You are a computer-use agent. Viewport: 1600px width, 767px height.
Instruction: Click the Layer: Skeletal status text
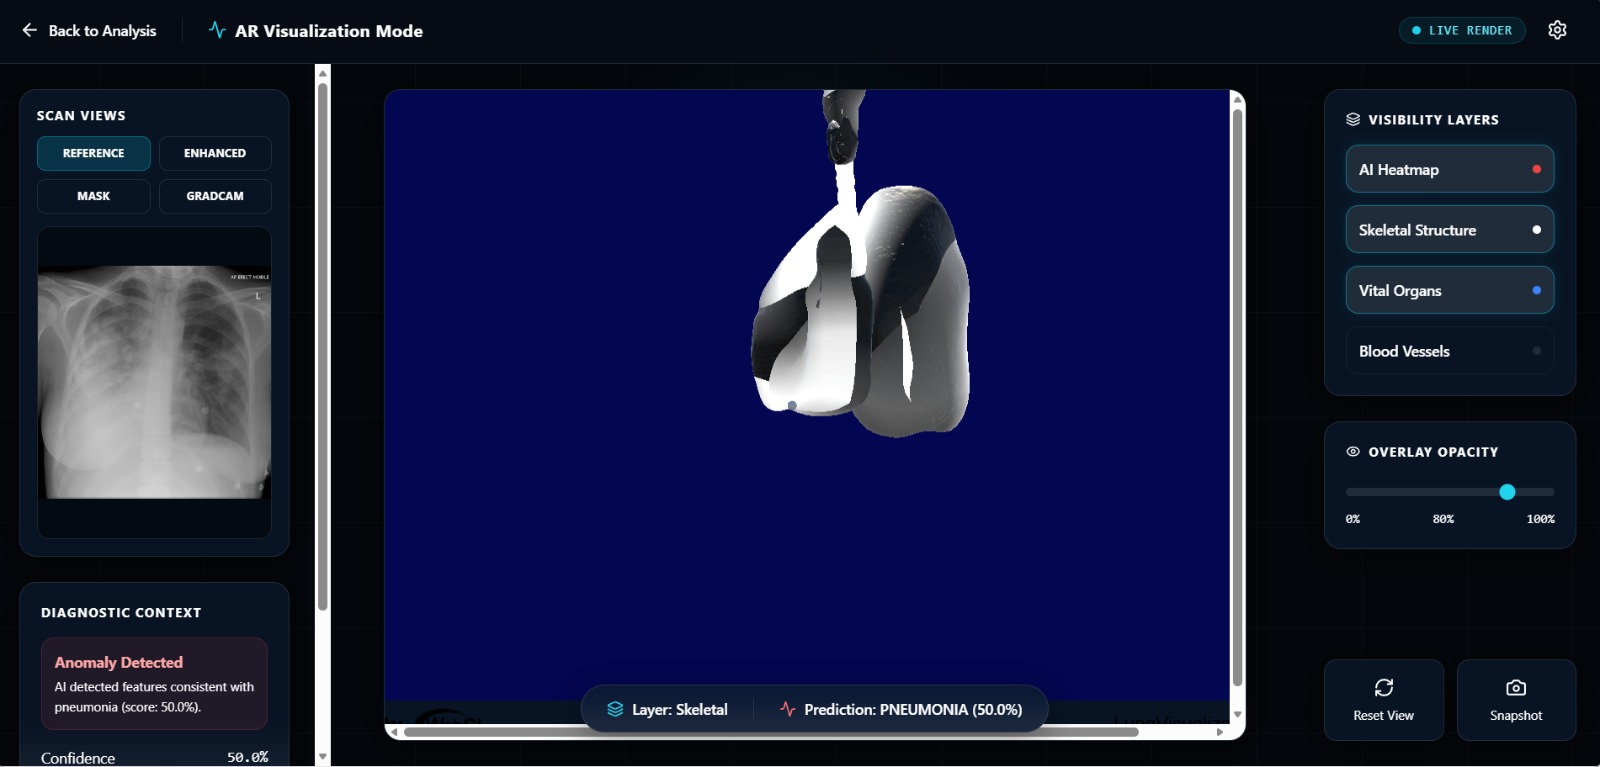click(x=680, y=709)
